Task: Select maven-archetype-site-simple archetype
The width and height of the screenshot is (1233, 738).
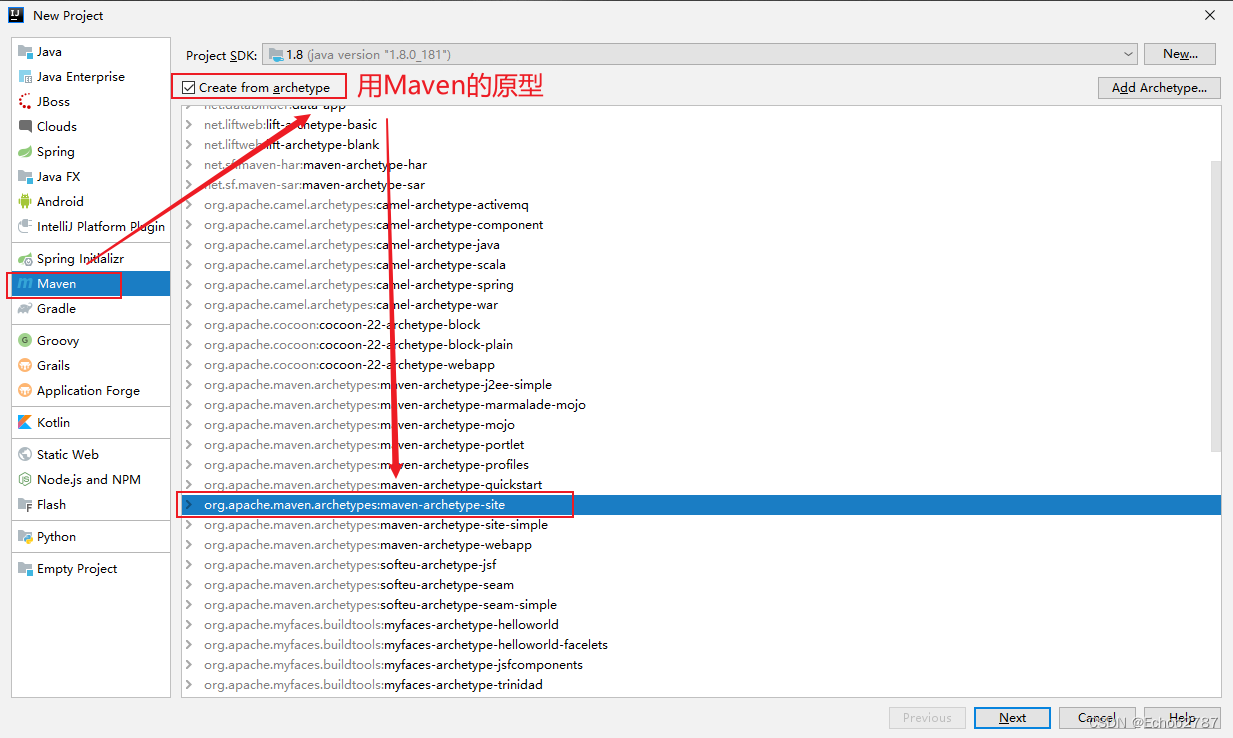Action: coord(701,525)
